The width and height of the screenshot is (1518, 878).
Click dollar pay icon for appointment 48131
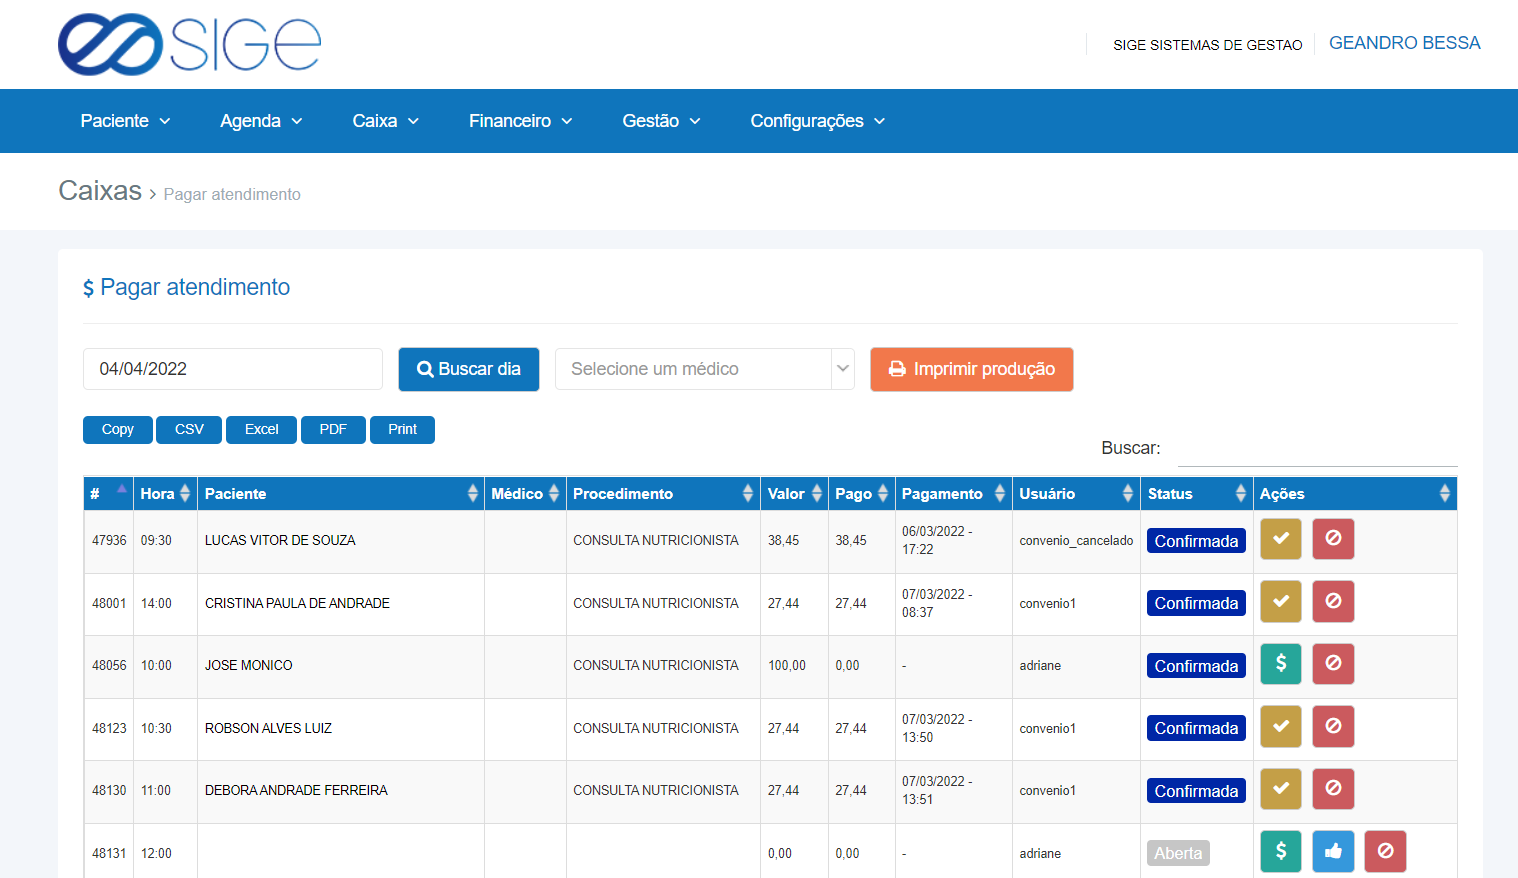(x=1280, y=851)
